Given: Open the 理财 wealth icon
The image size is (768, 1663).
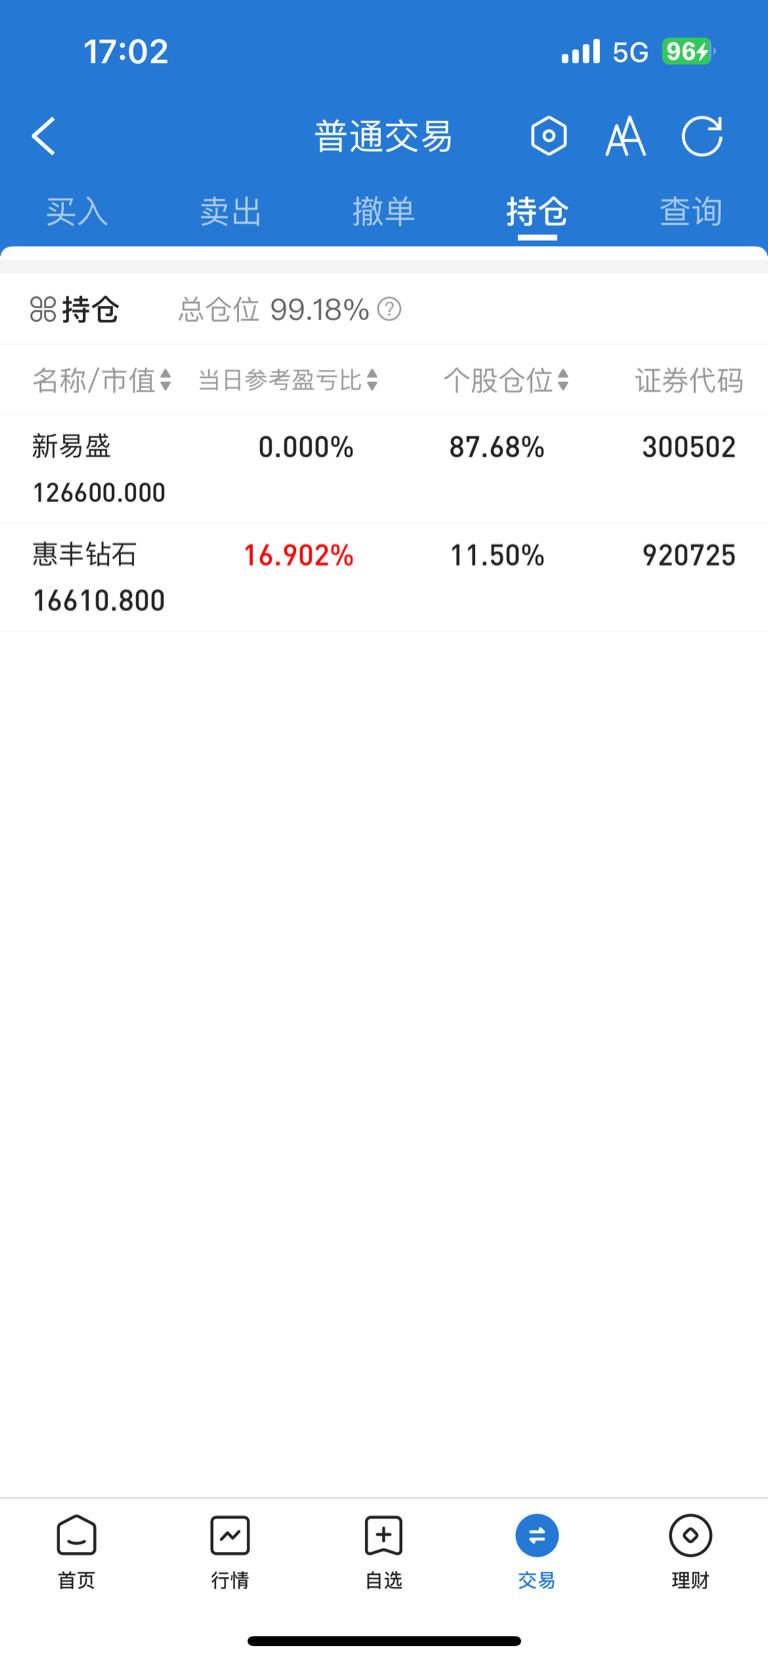Looking at the screenshot, I should tap(690, 1551).
